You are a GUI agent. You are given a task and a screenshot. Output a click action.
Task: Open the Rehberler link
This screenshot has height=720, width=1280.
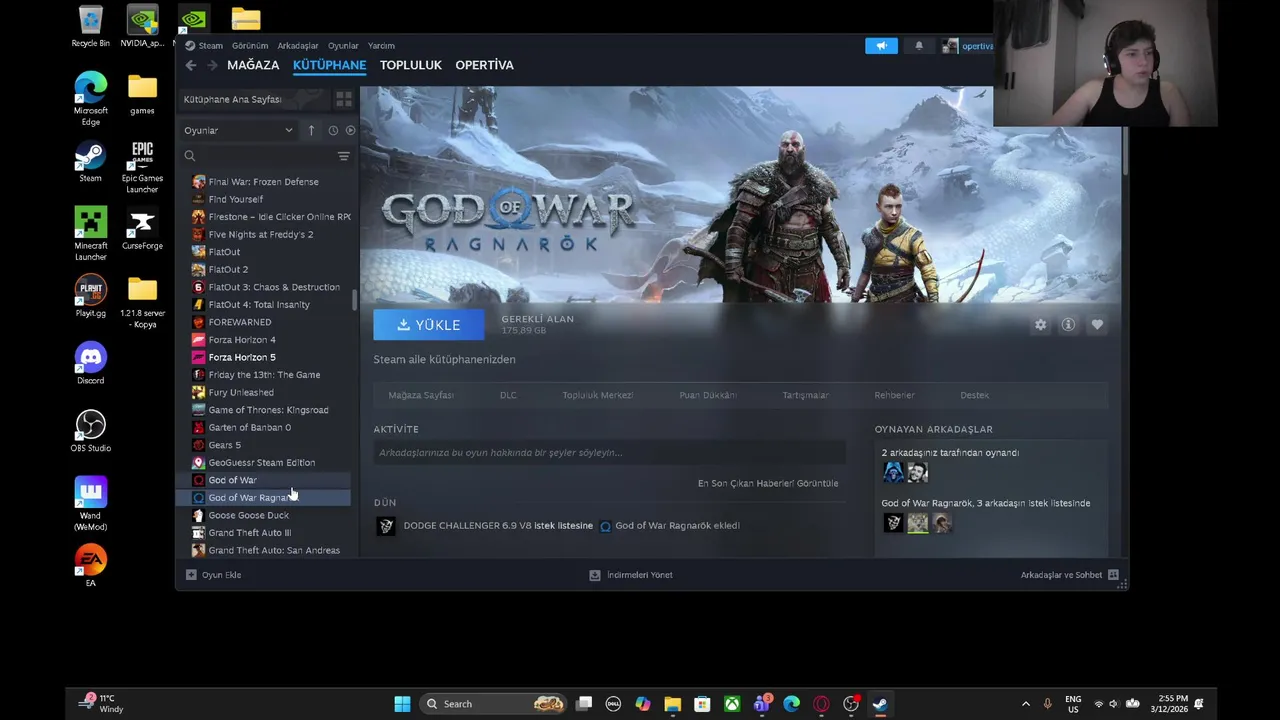(894, 395)
